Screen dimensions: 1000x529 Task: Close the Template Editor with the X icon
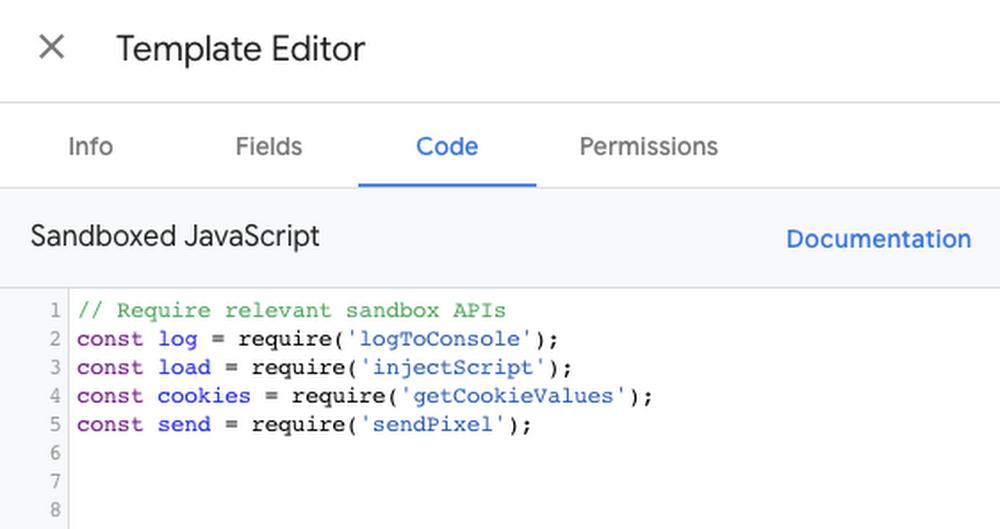(x=51, y=47)
